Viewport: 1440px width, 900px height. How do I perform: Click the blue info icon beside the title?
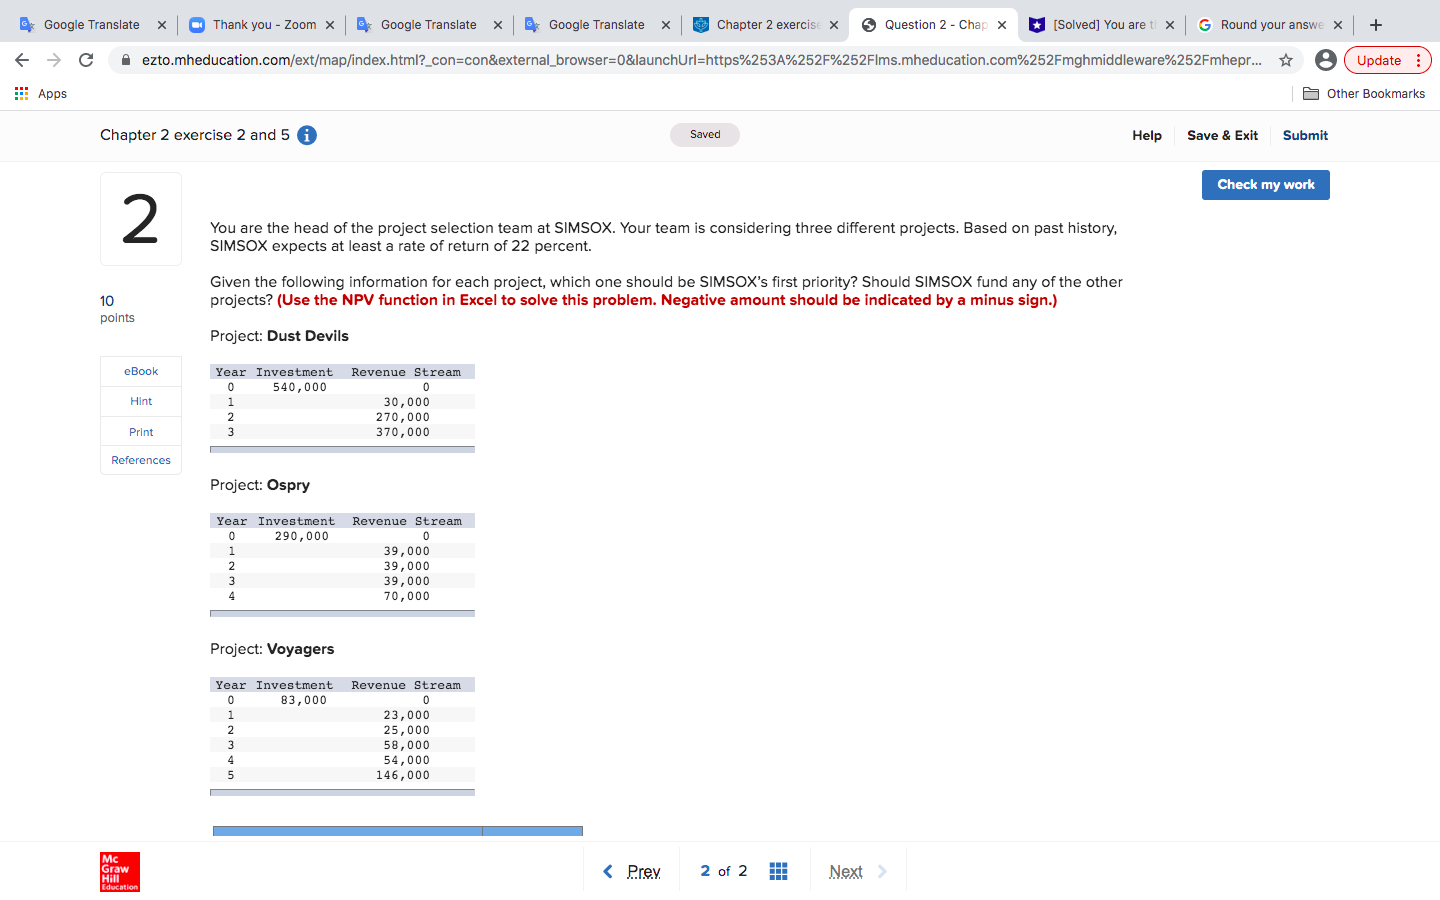(x=307, y=135)
